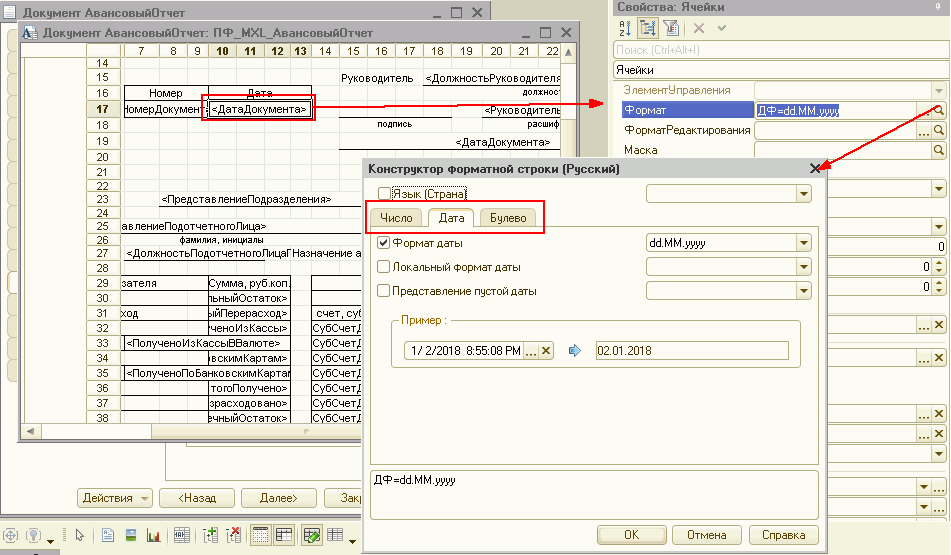The image size is (951, 555).
Task: Click the result field showing 02.01.2018
Action: [692, 351]
